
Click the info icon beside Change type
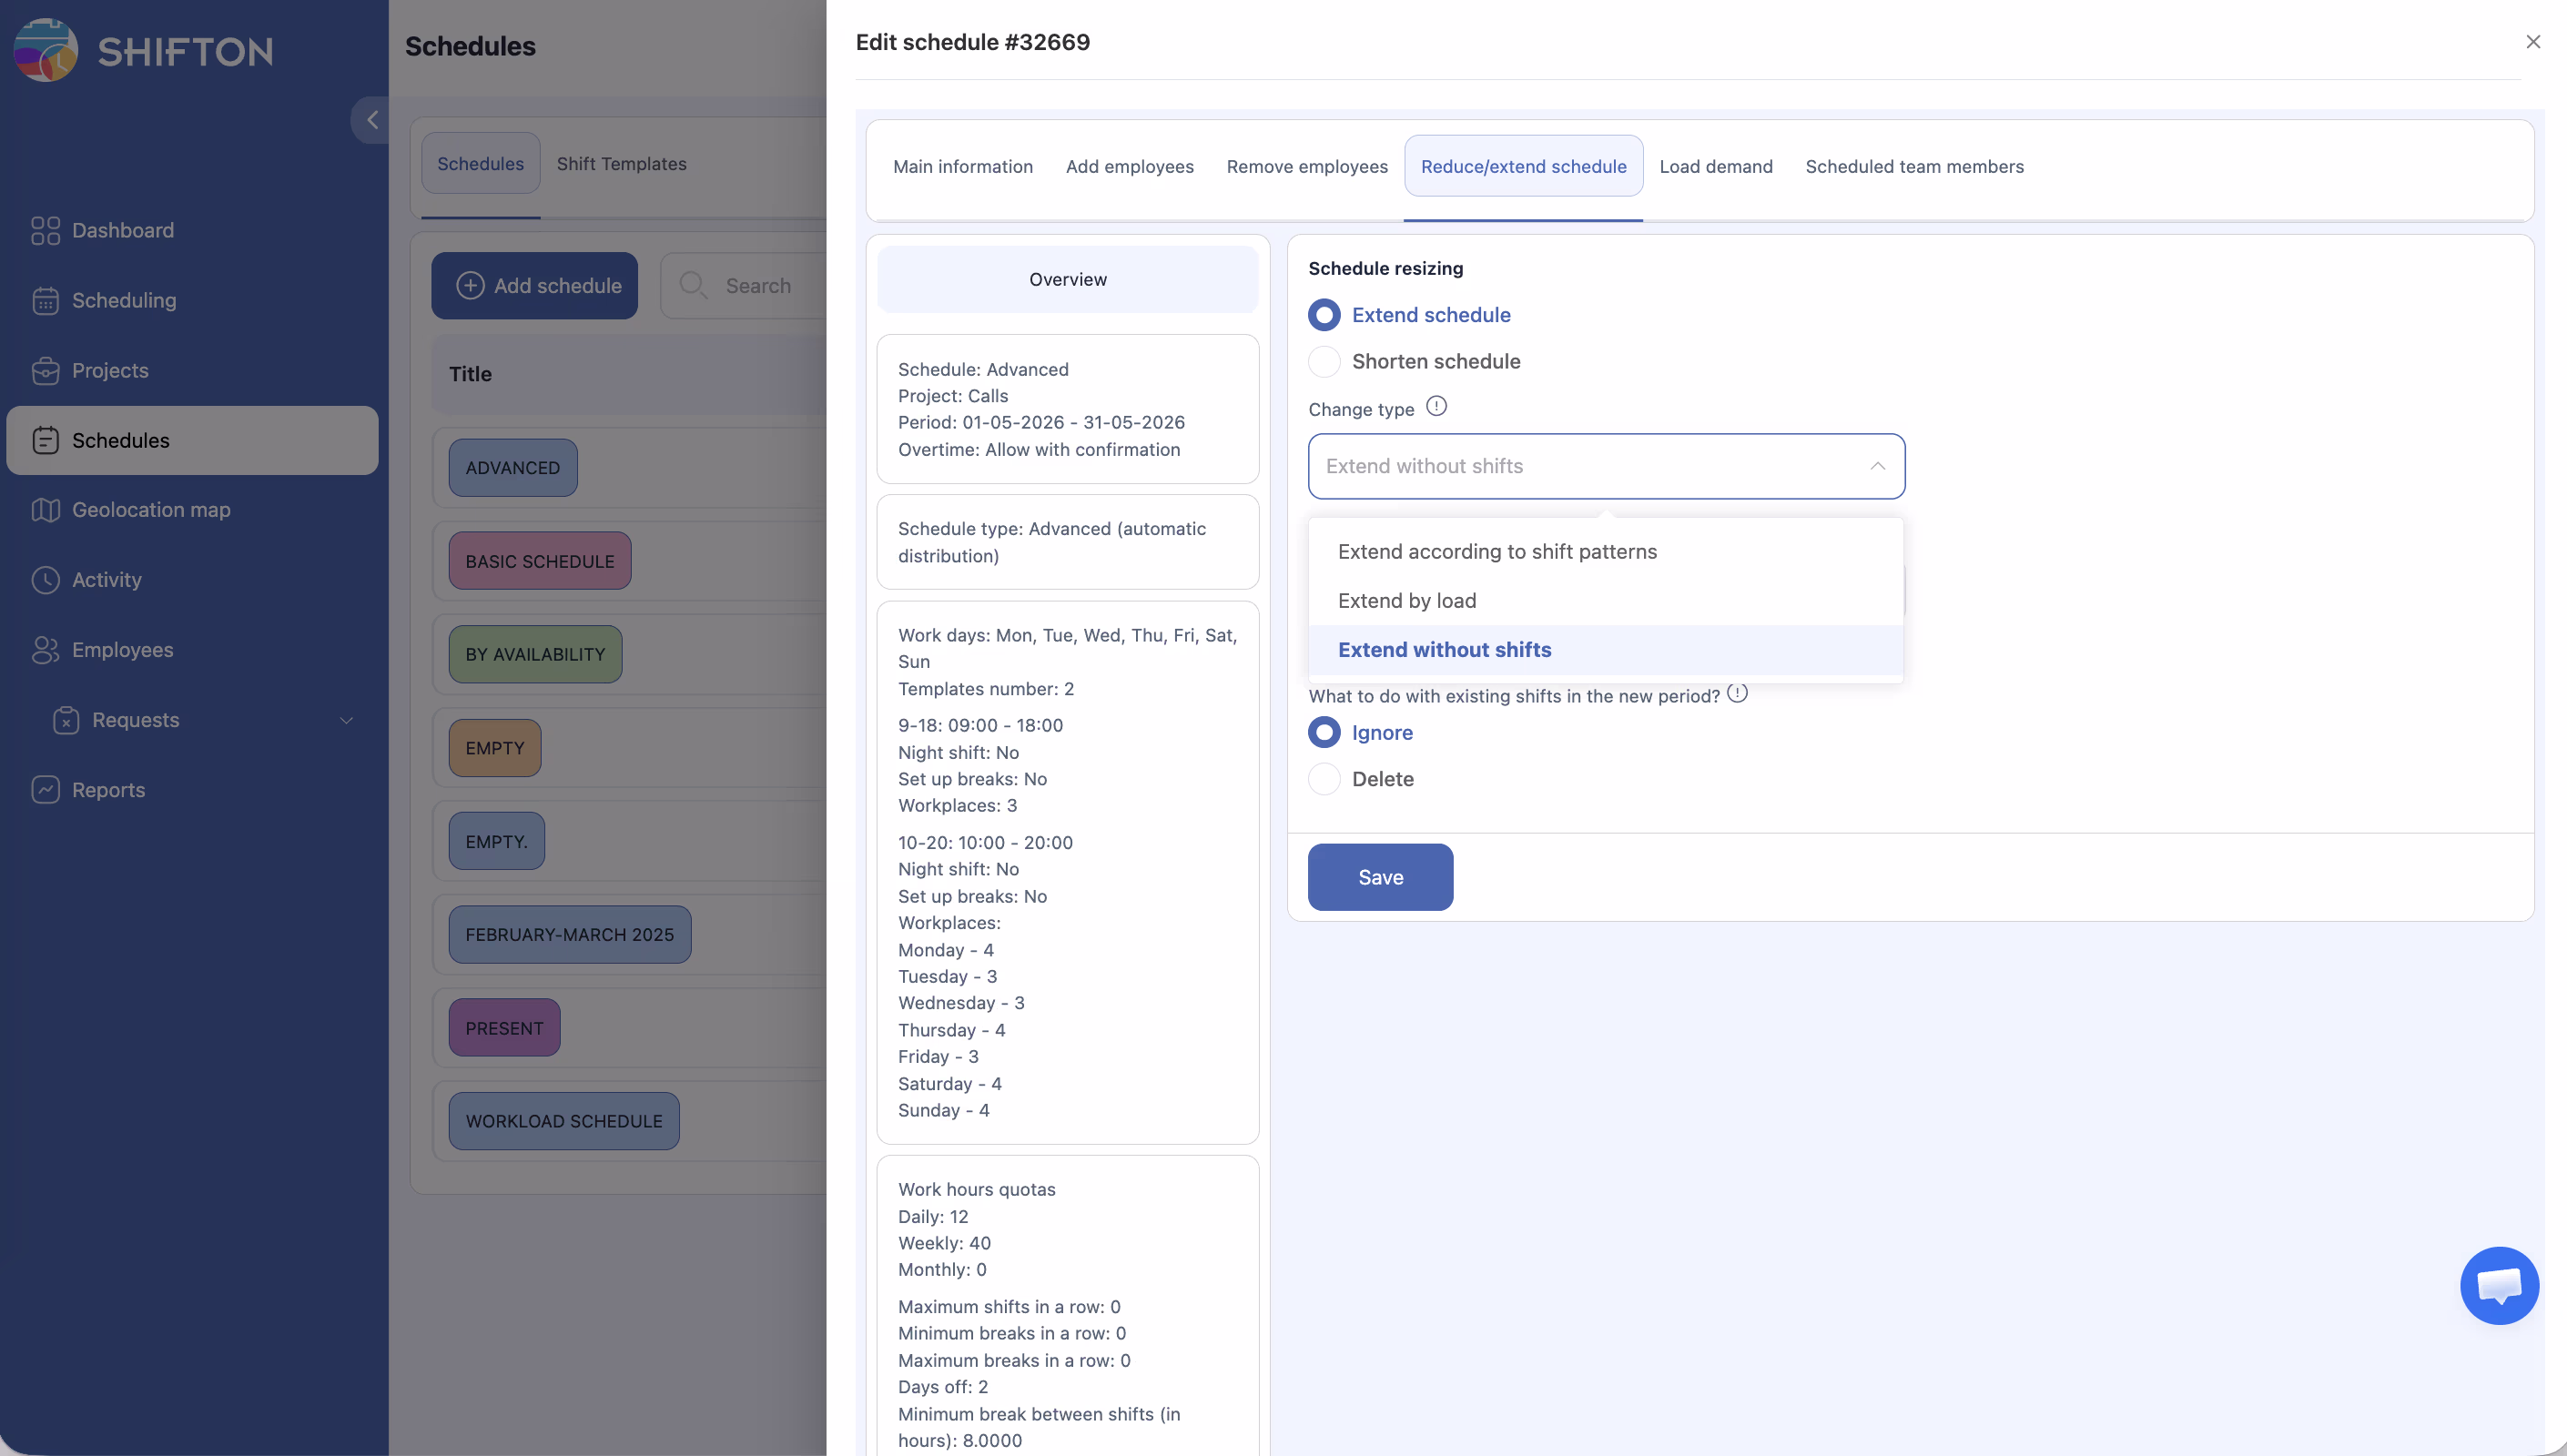(1436, 406)
